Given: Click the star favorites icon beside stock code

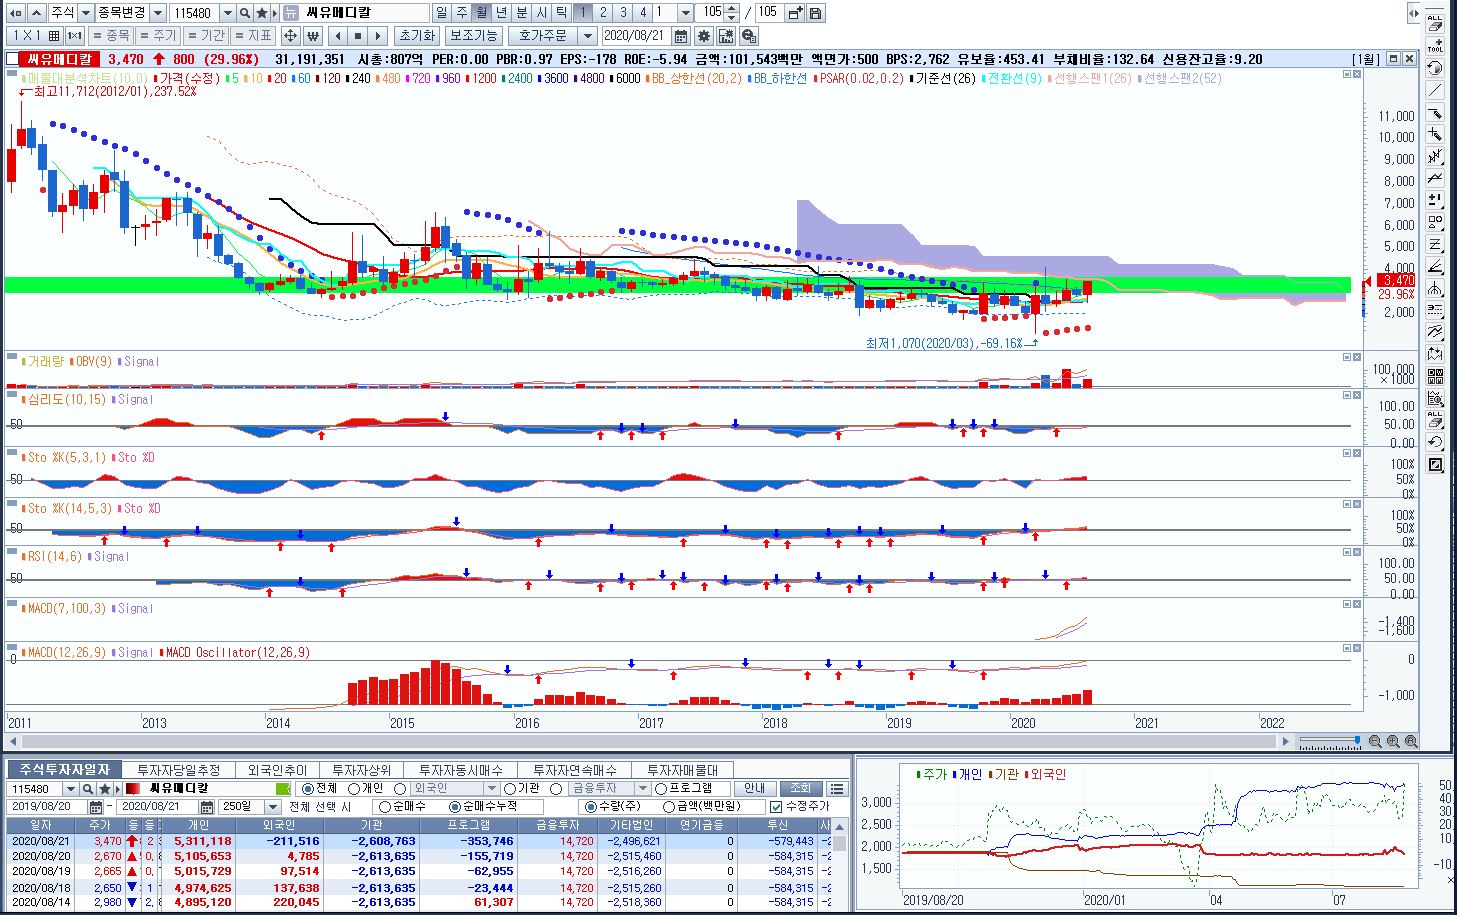Looking at the screenshot, I should [262, 13].
